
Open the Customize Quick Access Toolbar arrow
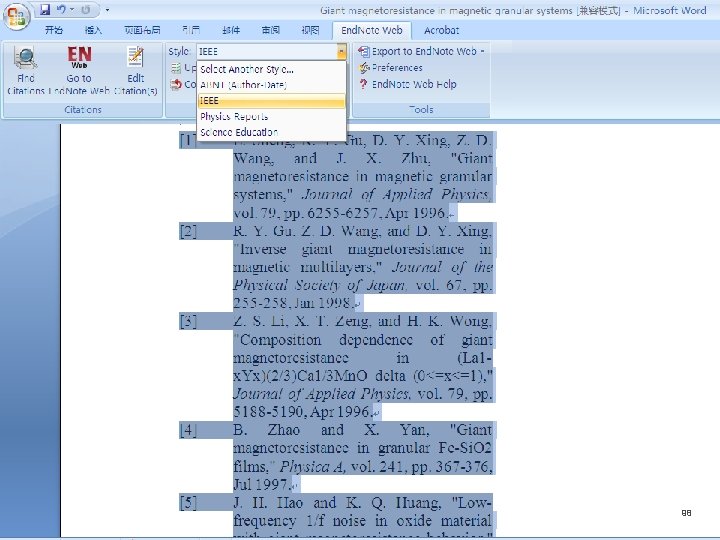tap(107, 10)
